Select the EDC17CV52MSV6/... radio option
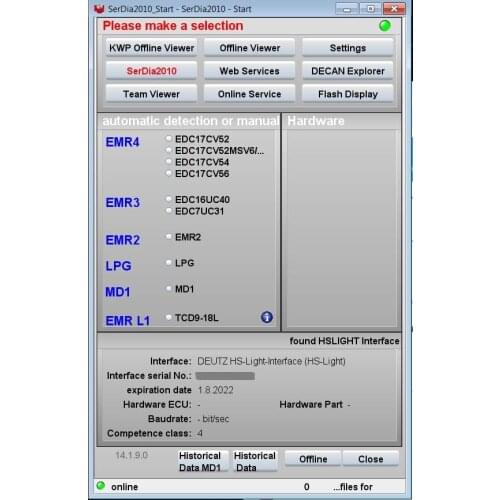The height and width of the screenshot is (500, 500). [169, 150]
